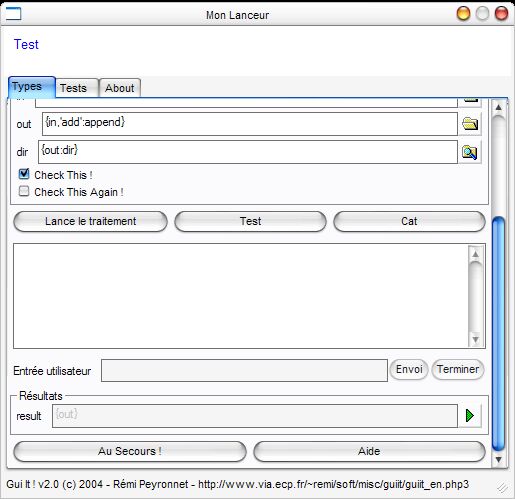
Task: Click the Cat button
Action: [409, 221]
